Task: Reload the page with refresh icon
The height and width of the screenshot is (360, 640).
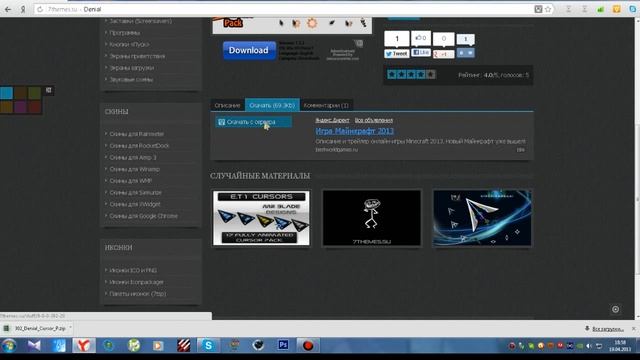Action: [40, 9]
